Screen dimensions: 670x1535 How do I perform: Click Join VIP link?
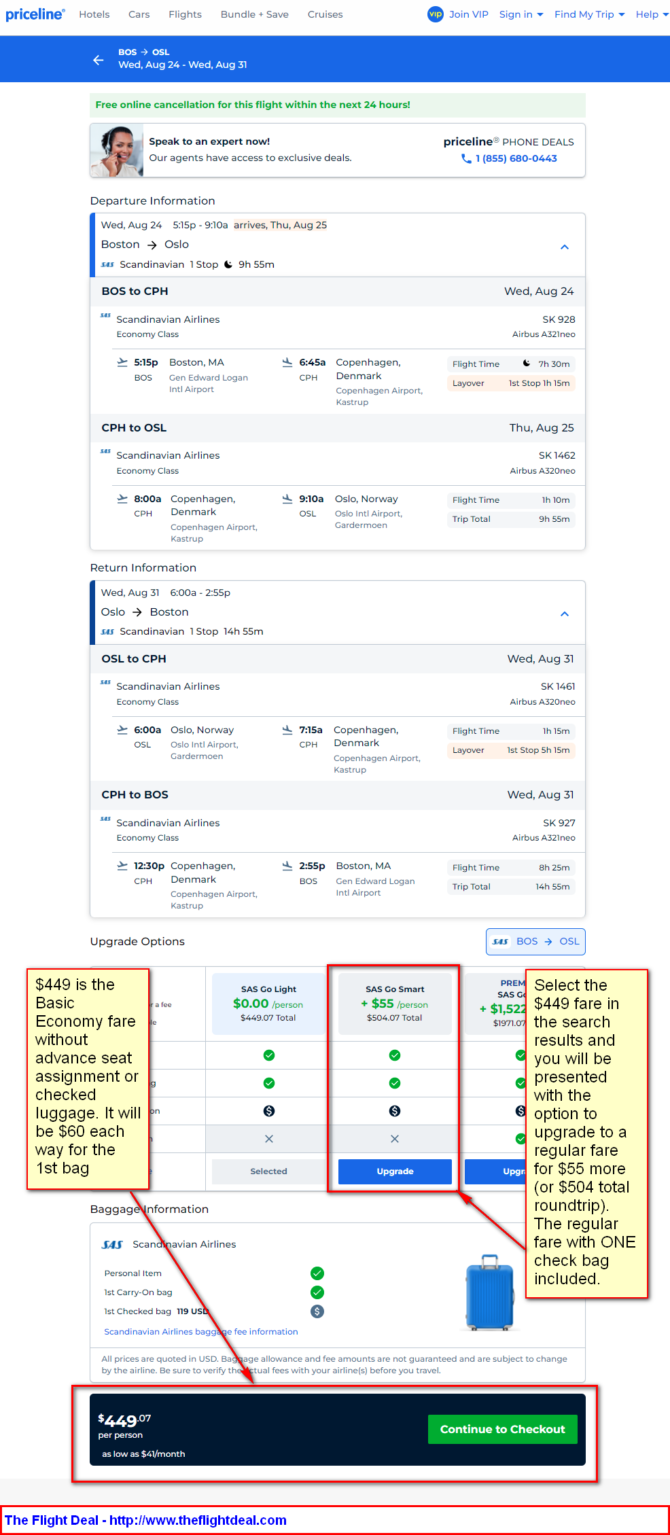pos(470,15)
